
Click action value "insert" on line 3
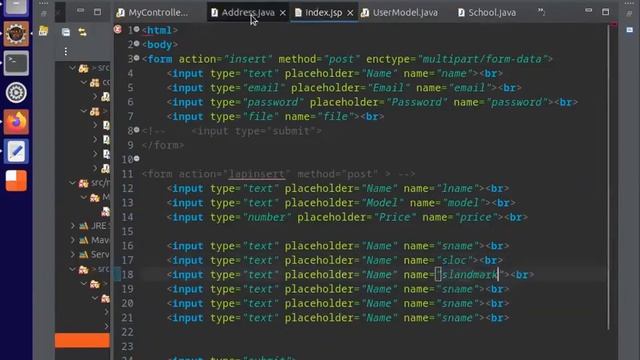(247, 59)
